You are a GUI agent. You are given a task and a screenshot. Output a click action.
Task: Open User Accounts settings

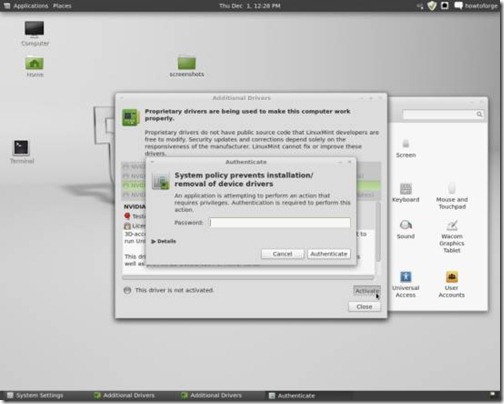[x=452, y=284]
